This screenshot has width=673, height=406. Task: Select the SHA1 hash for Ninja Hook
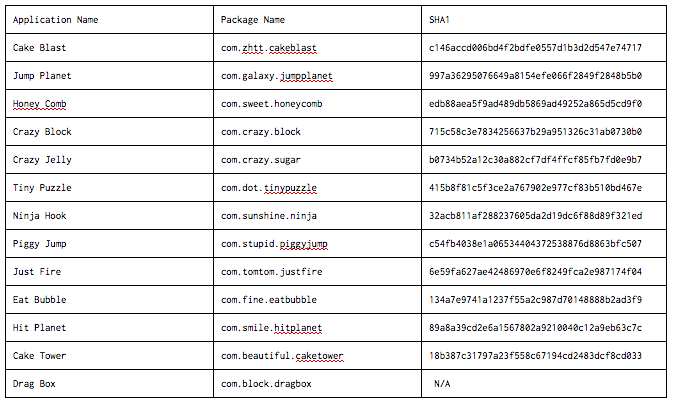(535, 216)
